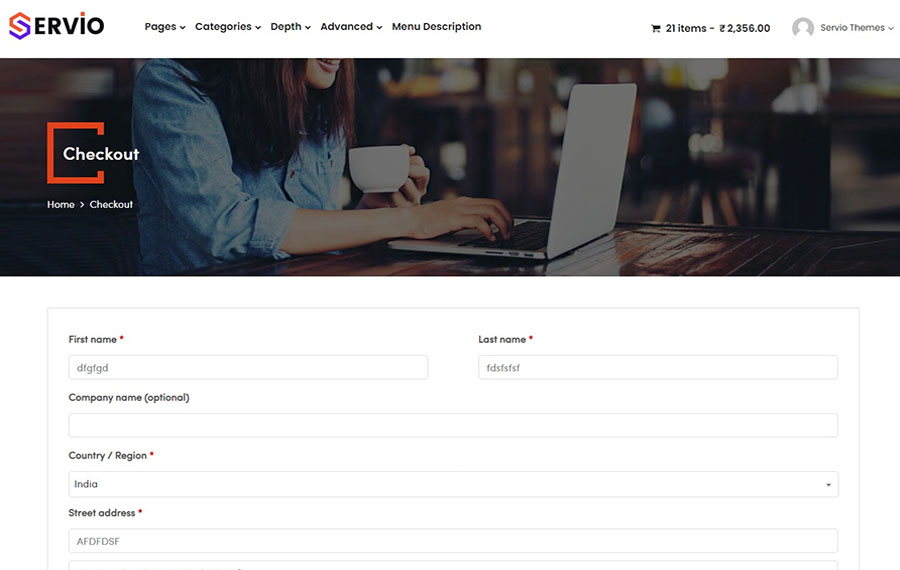Click the Servio logo icon
The image size is (900, 570).
click(20, 26)
